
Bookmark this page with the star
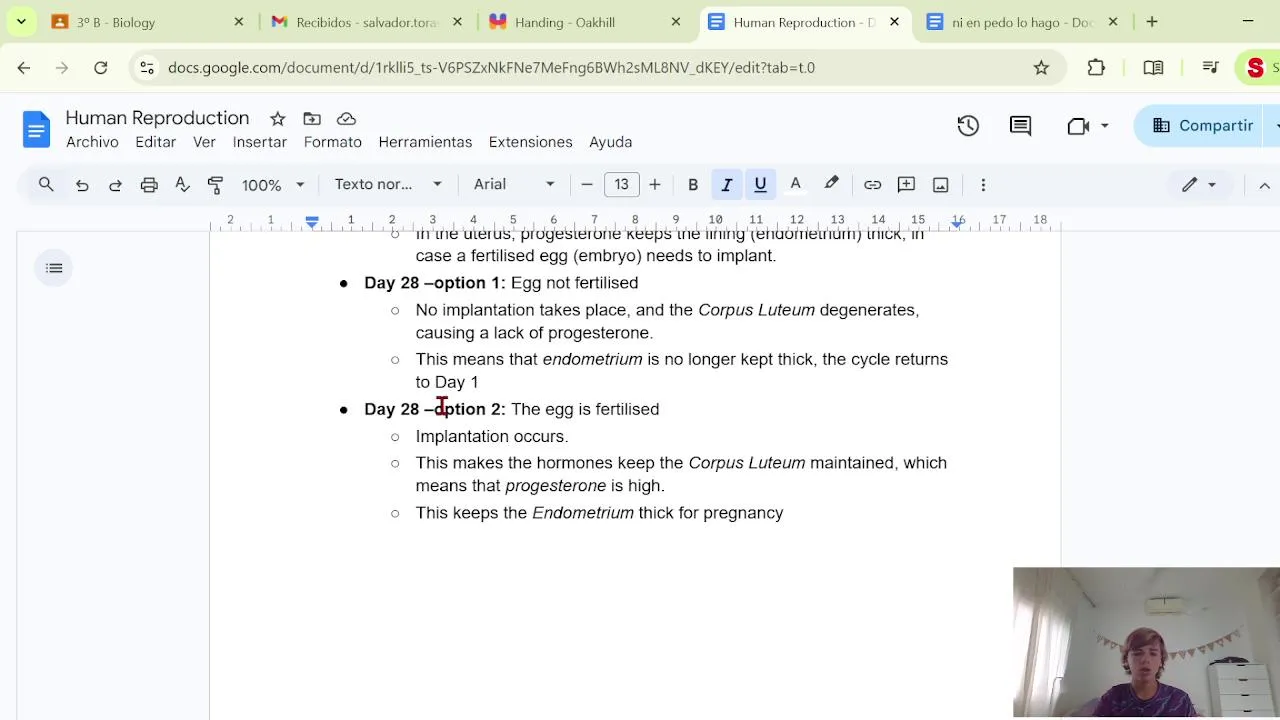[1041, 68]
